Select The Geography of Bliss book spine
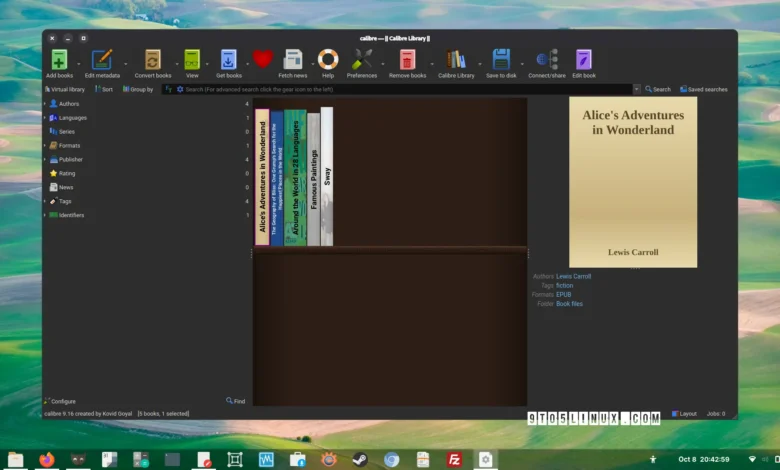 click(277, 178)
